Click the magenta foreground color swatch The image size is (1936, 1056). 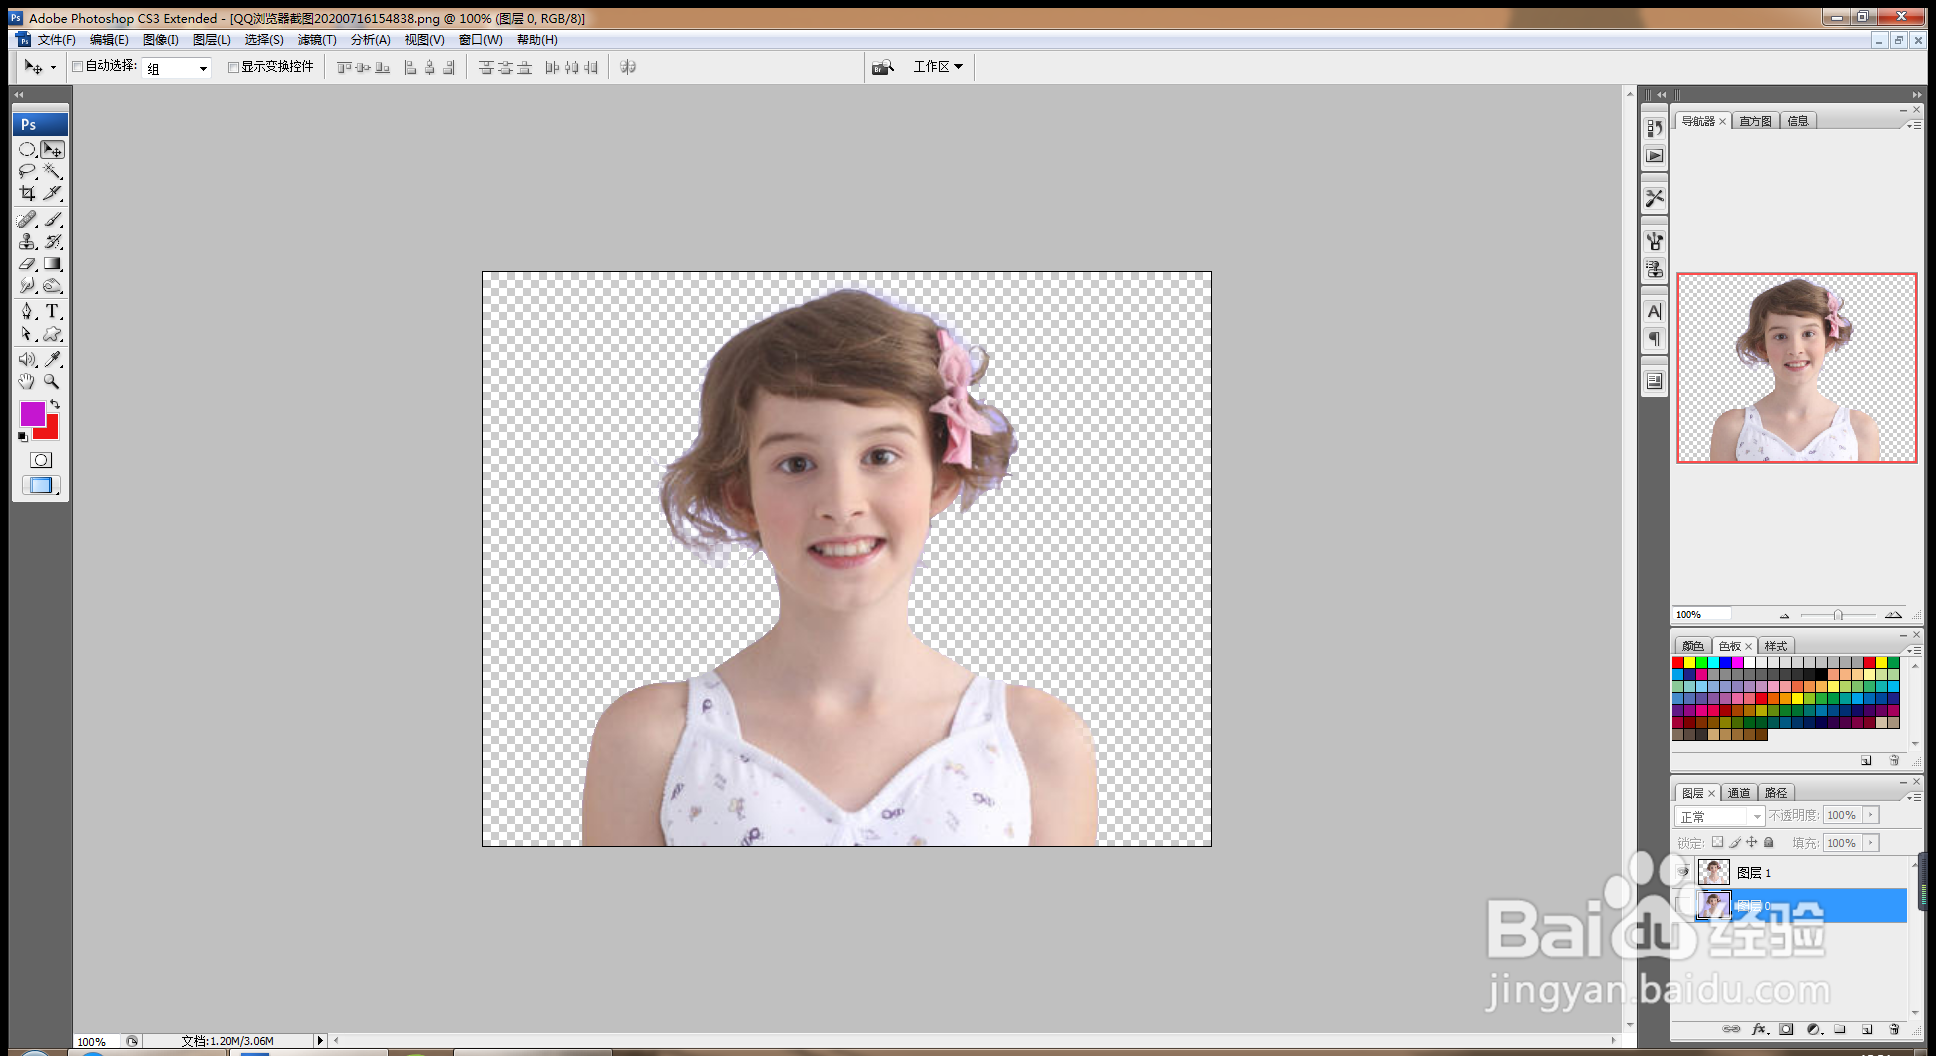coord(31,414)
